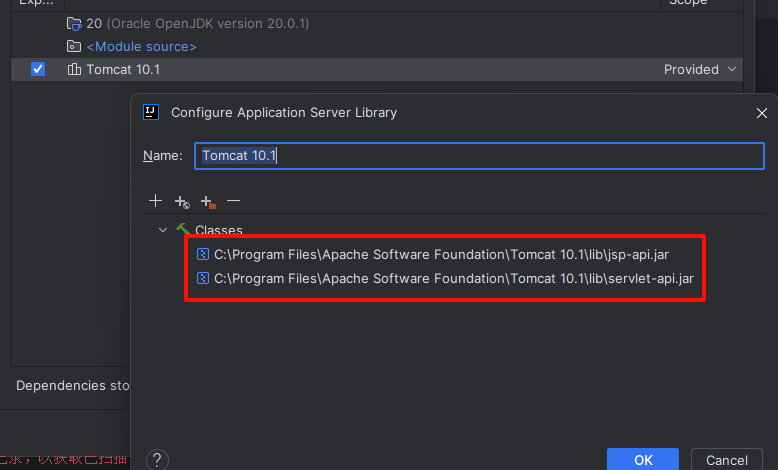778x470 pixels.
Task: Select the servlet-api.jar path entry
Action: click(x=454, y=278)
